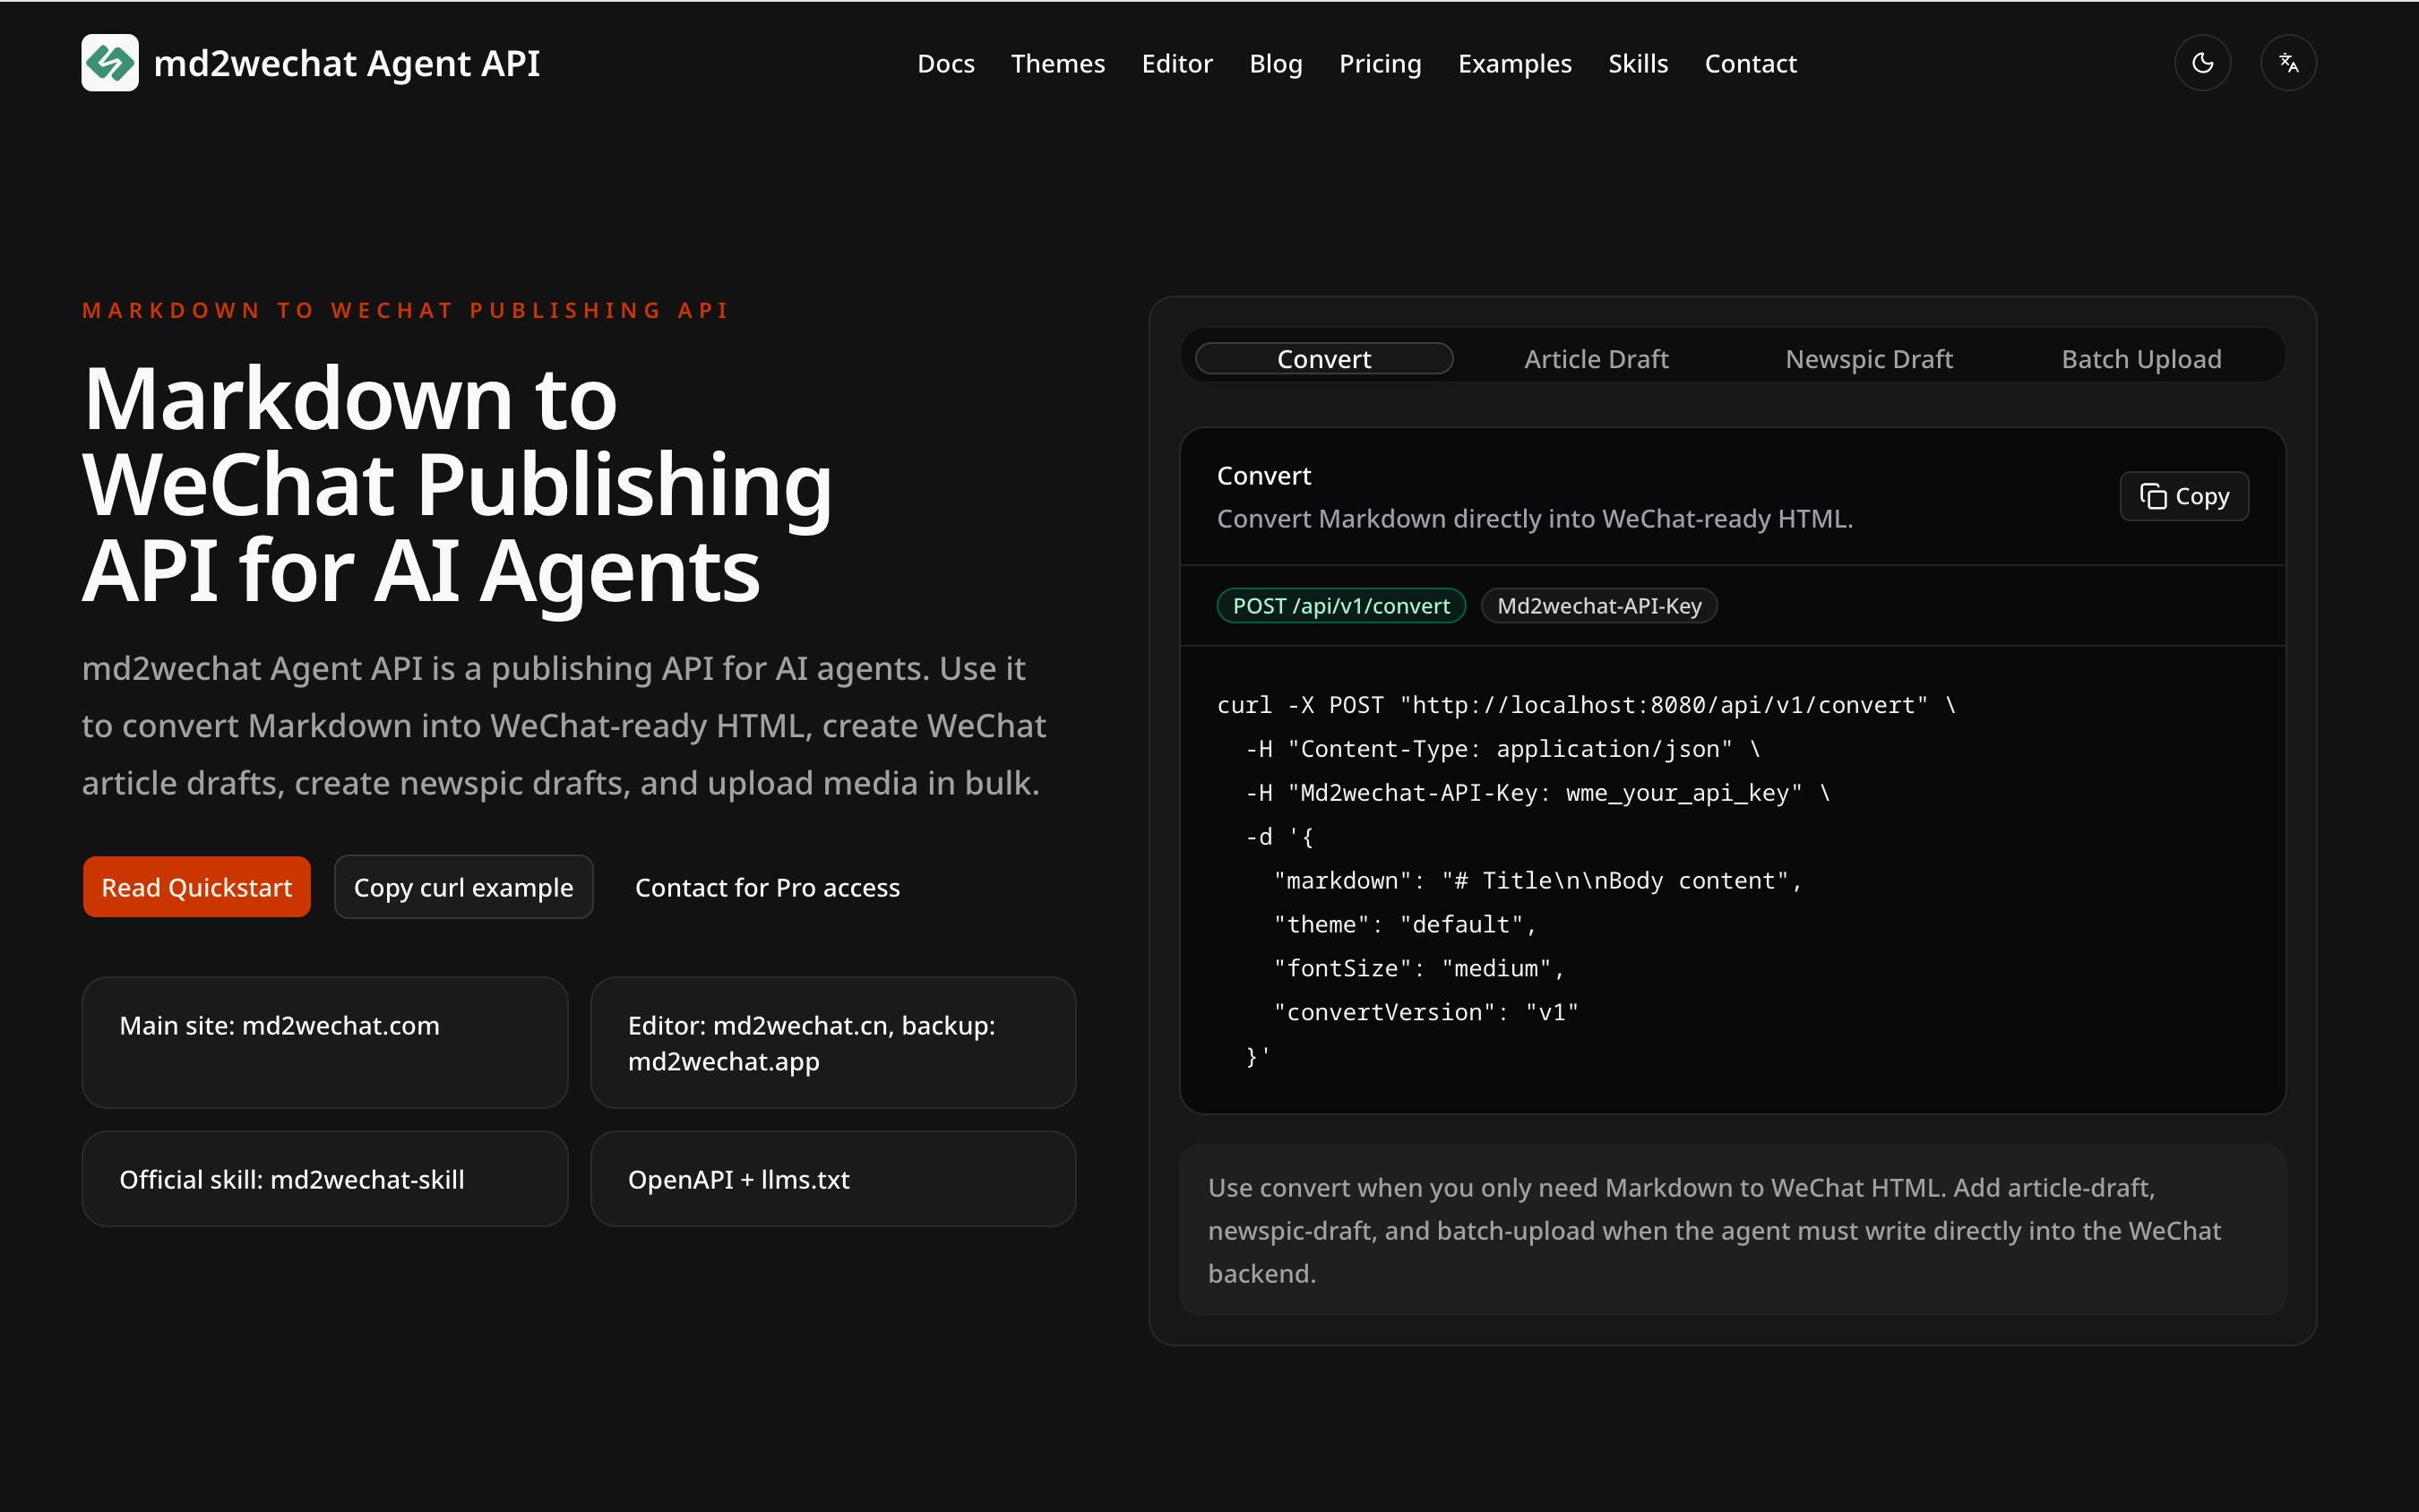The height and width of the screenshot is (1512, 2419).
Task: Click the md2wechat logo icon
Action: coord(110,63)
